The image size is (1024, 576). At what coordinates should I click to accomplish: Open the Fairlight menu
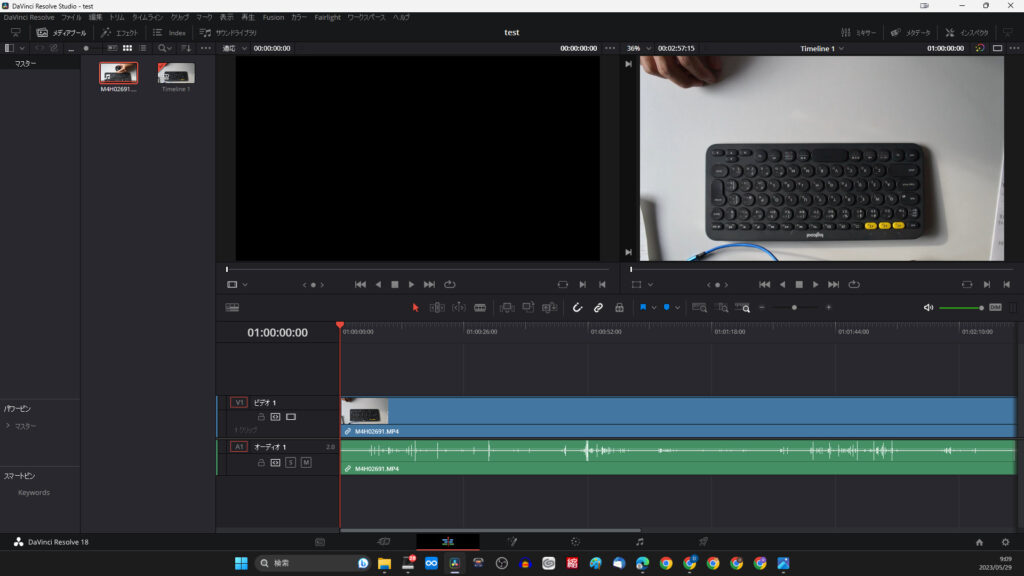[x=327, y=18]
